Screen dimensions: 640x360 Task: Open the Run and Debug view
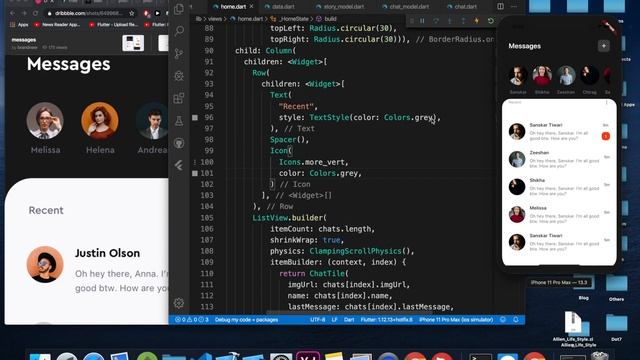coord(179,76)
